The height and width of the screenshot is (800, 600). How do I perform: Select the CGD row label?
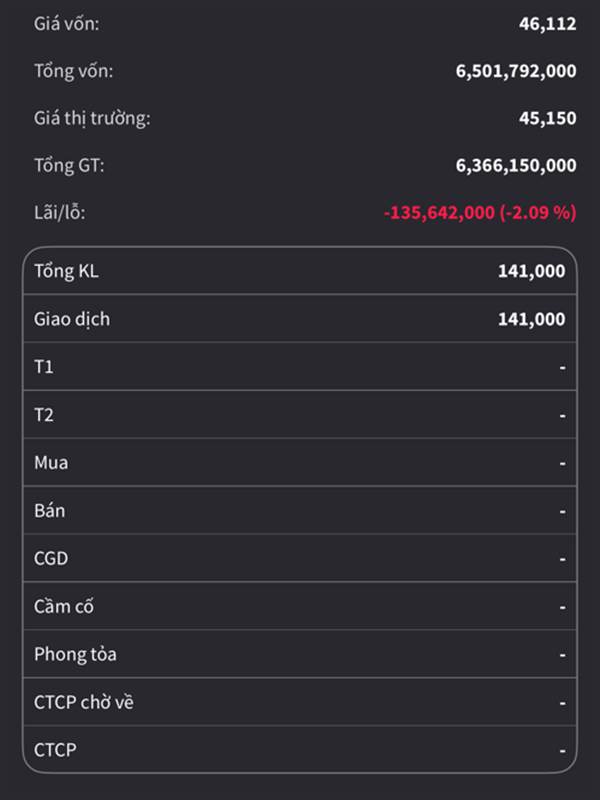pos(51,558)
